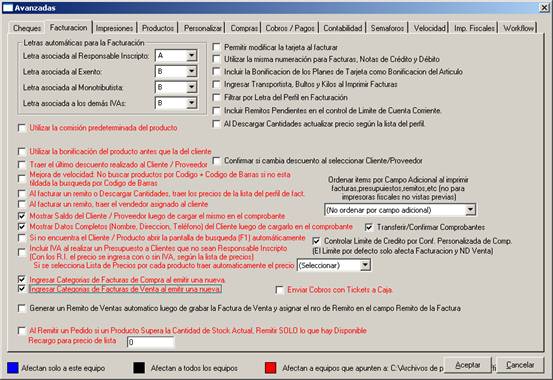
Task: Enable Permitir modificar la tarjeta al facturar
Action: (x=217, y=47)
